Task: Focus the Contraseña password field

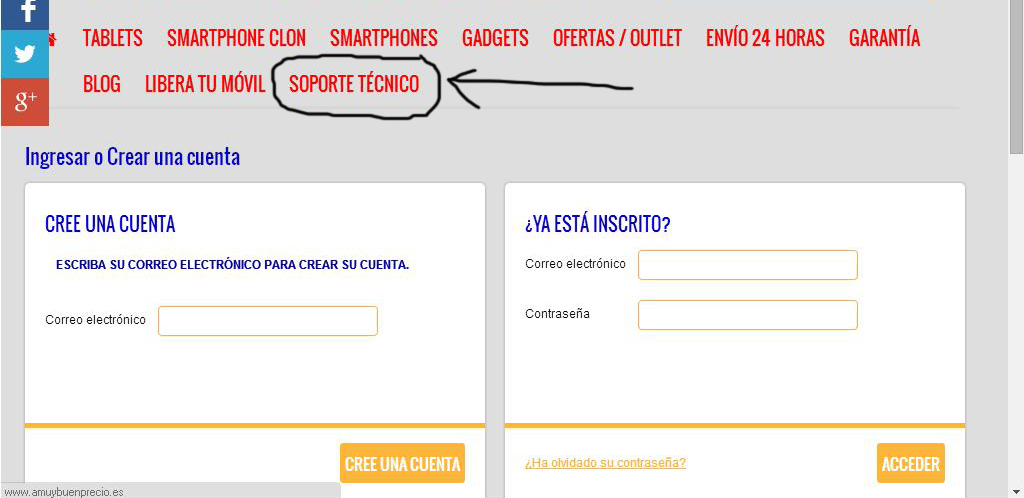Action: [748, 315]
